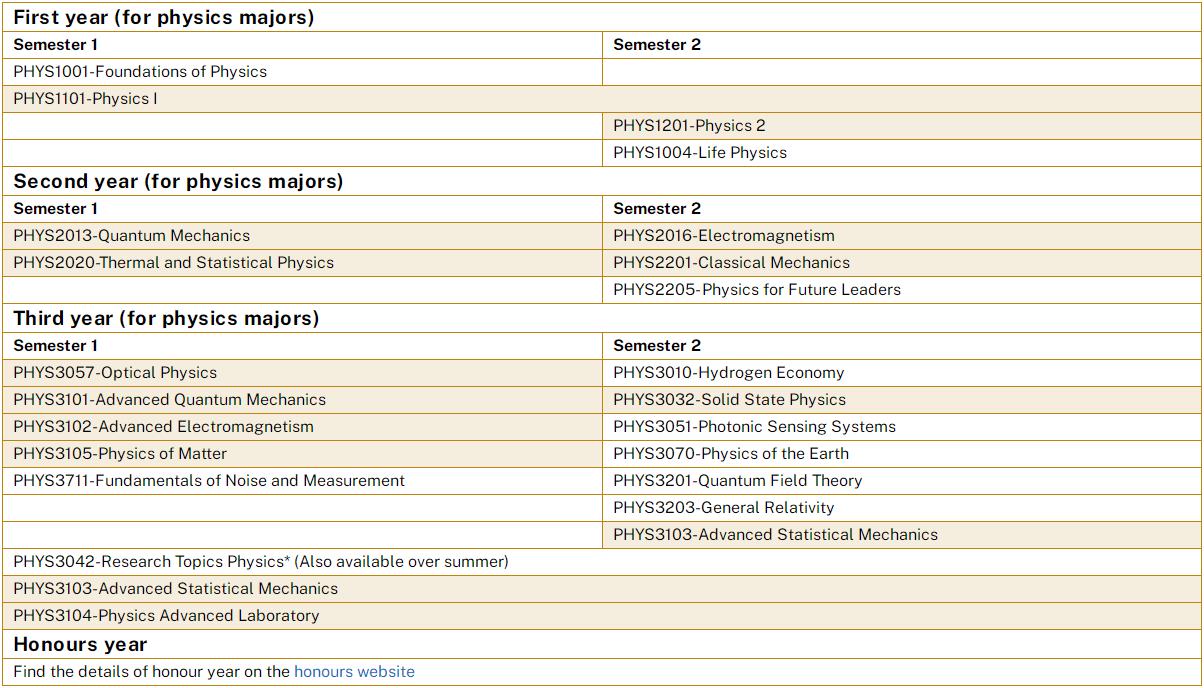Click PHYS3042-Research Topics Physics row
Image resolution: width=1204 pixels, height=688 pixels.
pos(602,562)
